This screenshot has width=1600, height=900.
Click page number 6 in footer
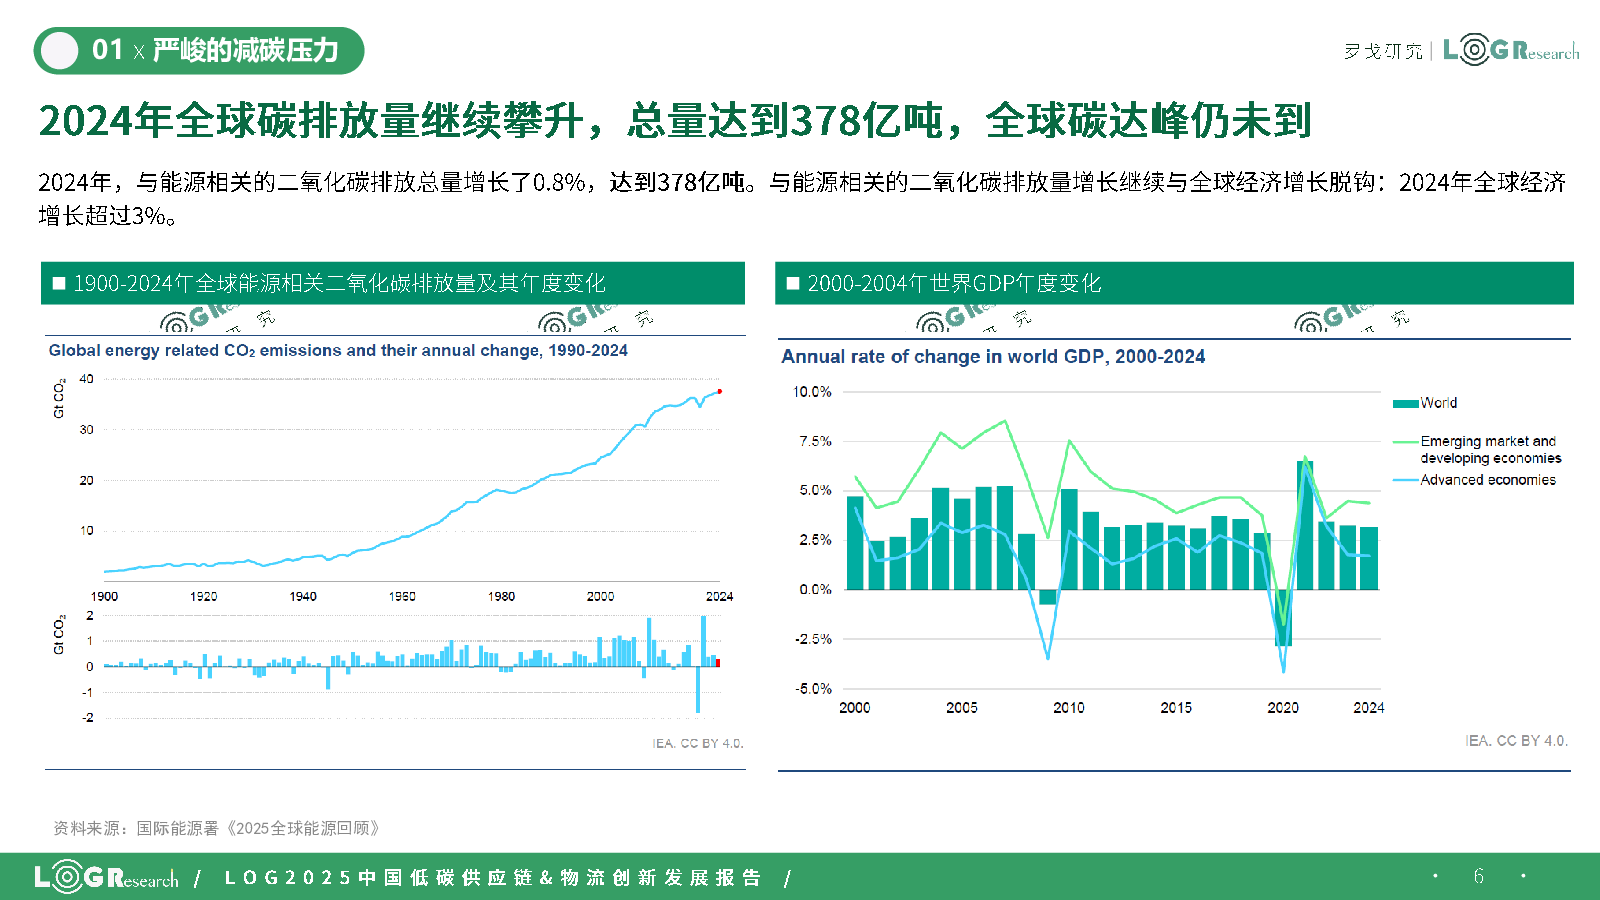click(1479, 876)
